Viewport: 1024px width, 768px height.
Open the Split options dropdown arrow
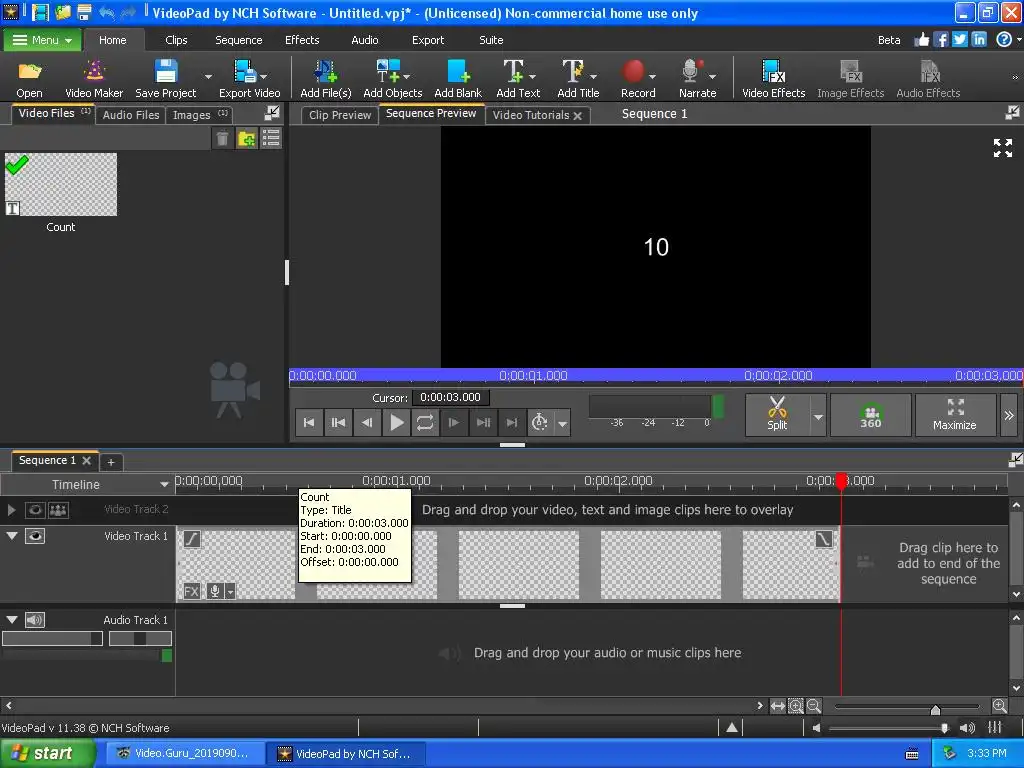coord(818,415)
